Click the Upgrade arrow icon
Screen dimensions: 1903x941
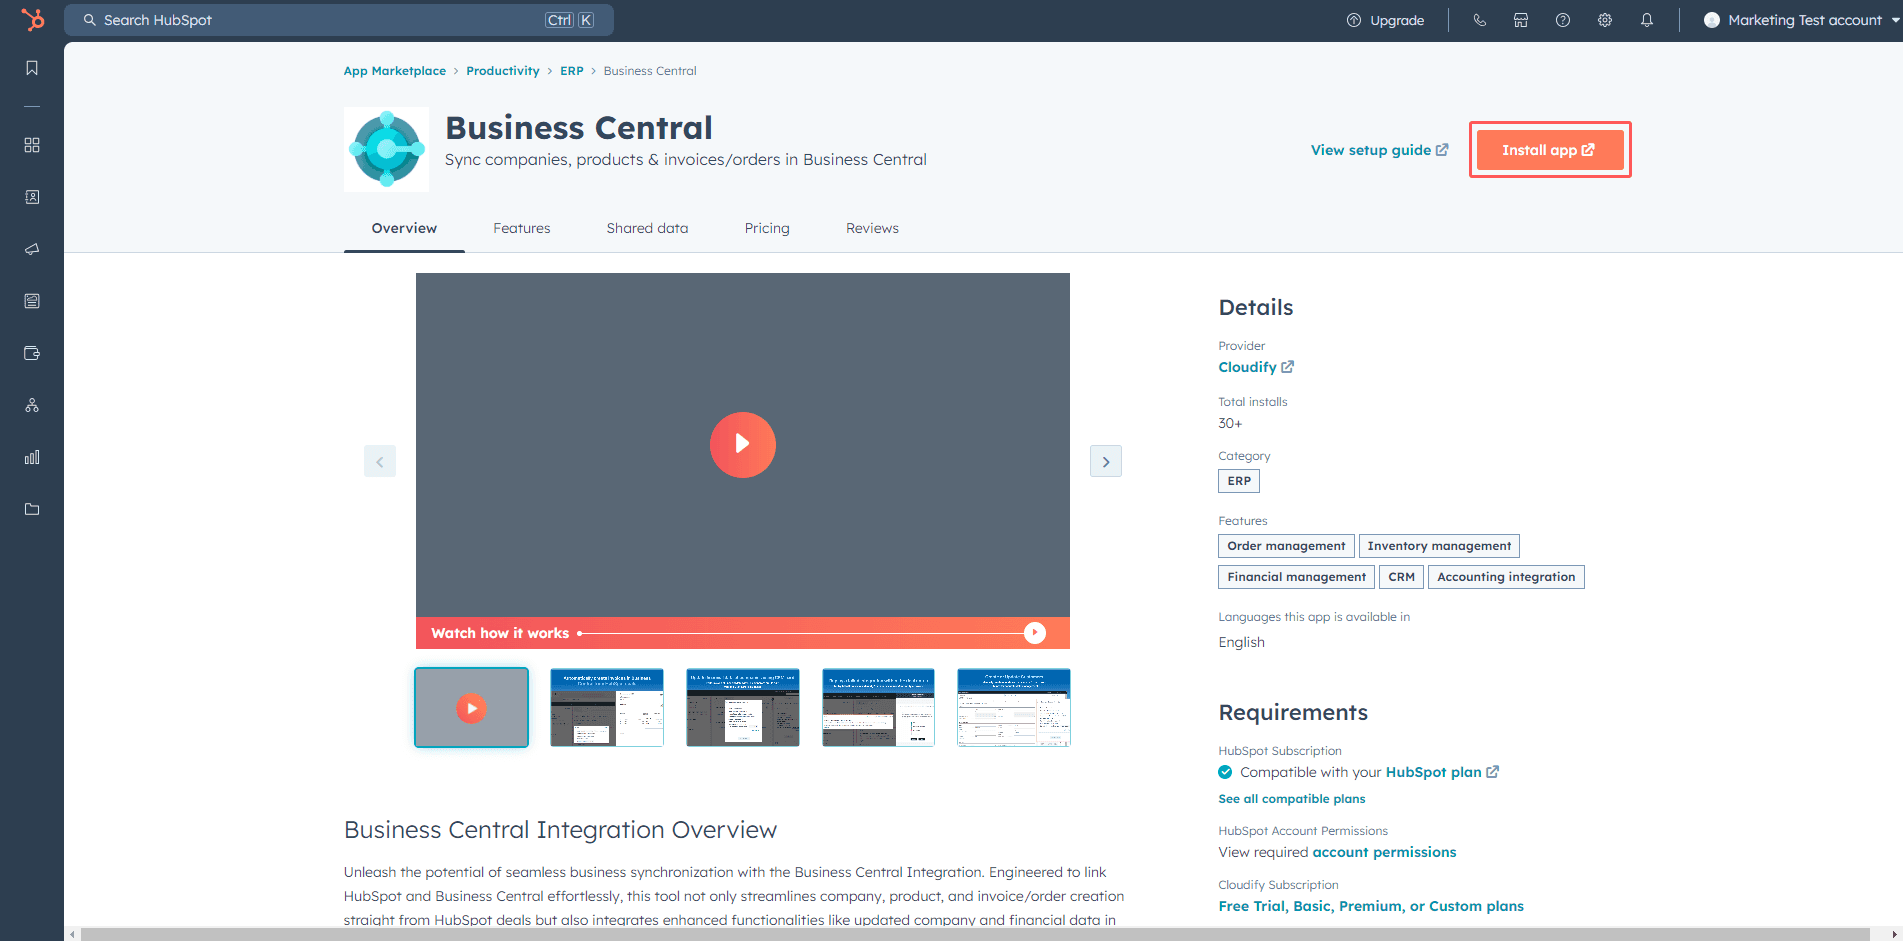coord(1354,20)
